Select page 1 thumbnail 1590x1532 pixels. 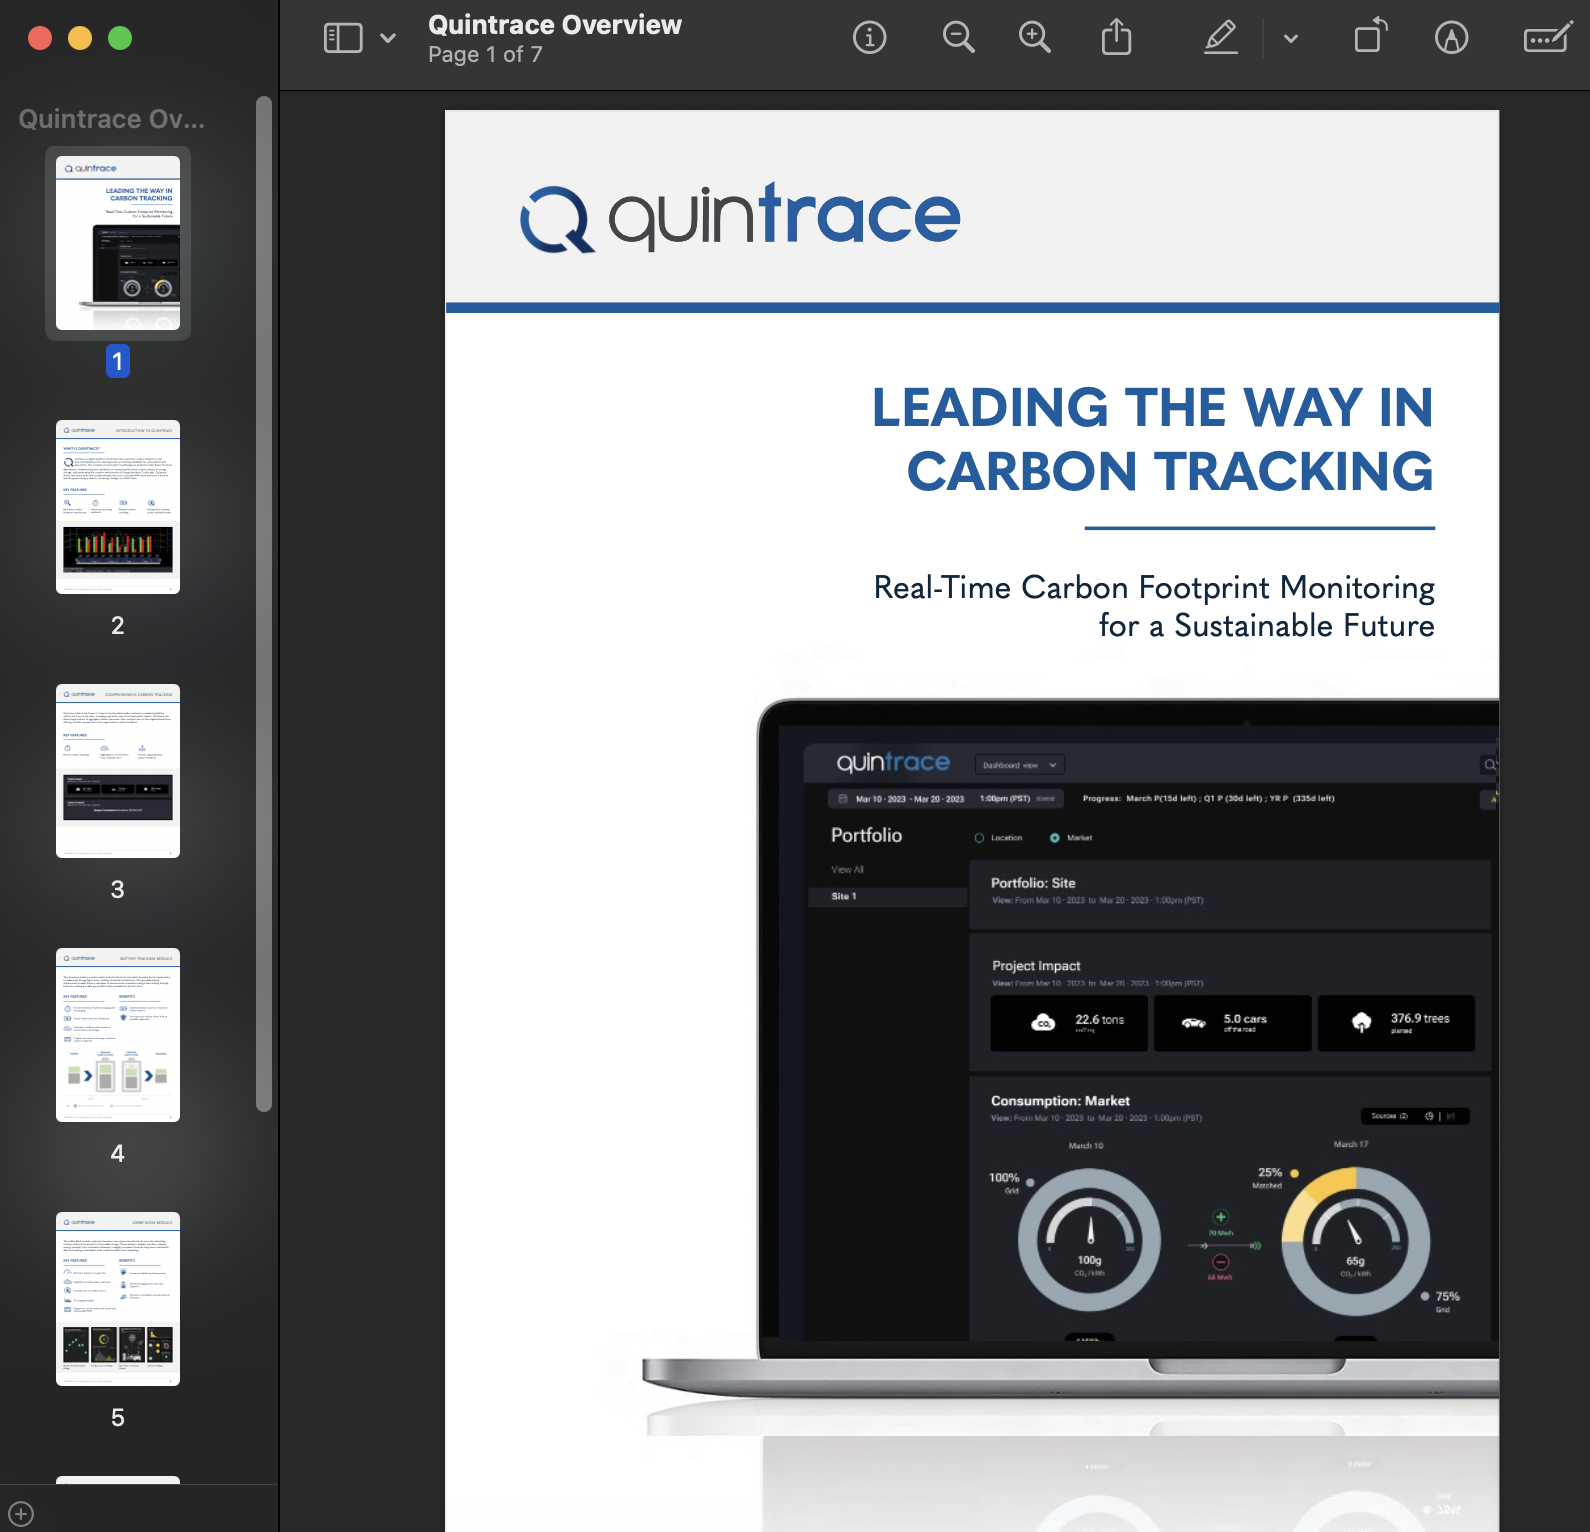tap(118, 243)
